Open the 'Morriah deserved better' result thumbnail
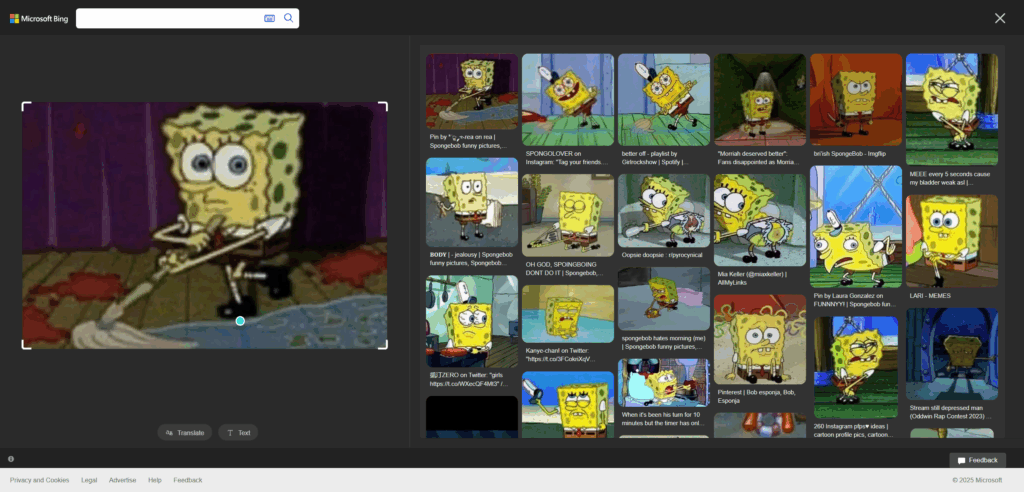The height and width of the screenshot is (492, 1024). pos(760,99)
